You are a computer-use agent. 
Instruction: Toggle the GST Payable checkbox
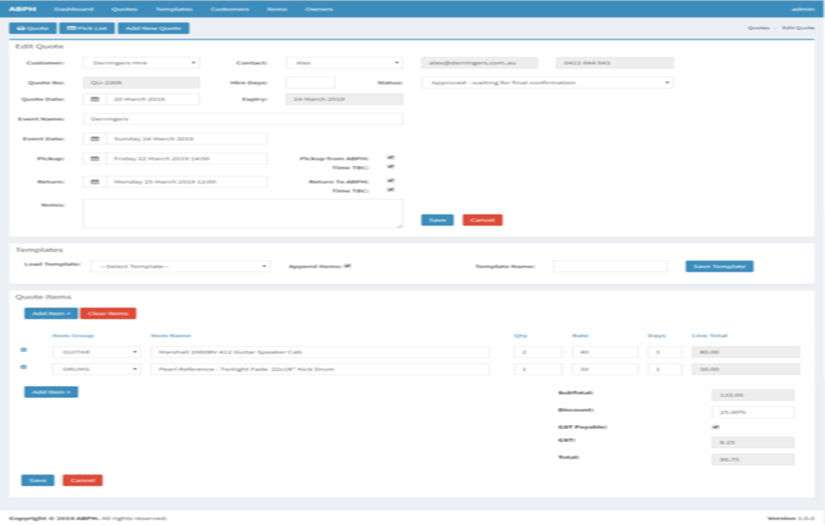pyautogui.click(x=716, y=427)
